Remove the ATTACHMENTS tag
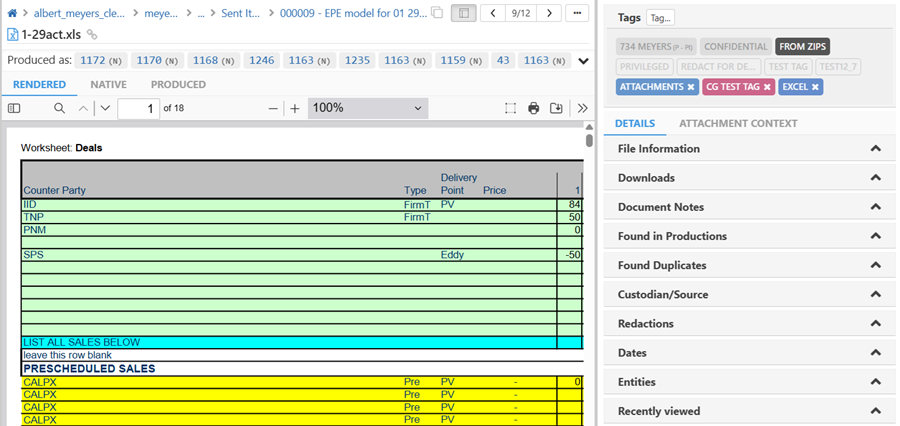 pos(690,87)
